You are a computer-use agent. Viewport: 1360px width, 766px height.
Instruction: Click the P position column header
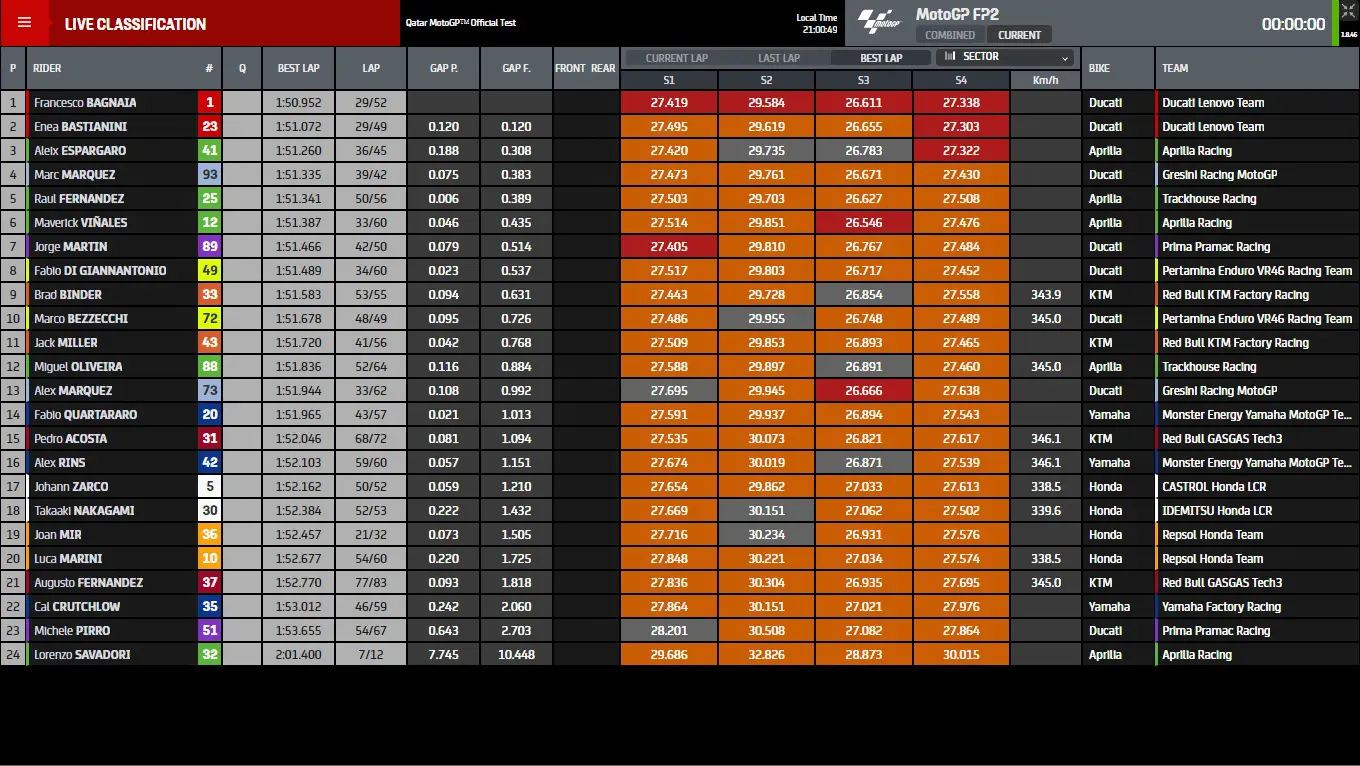[13, 68]
